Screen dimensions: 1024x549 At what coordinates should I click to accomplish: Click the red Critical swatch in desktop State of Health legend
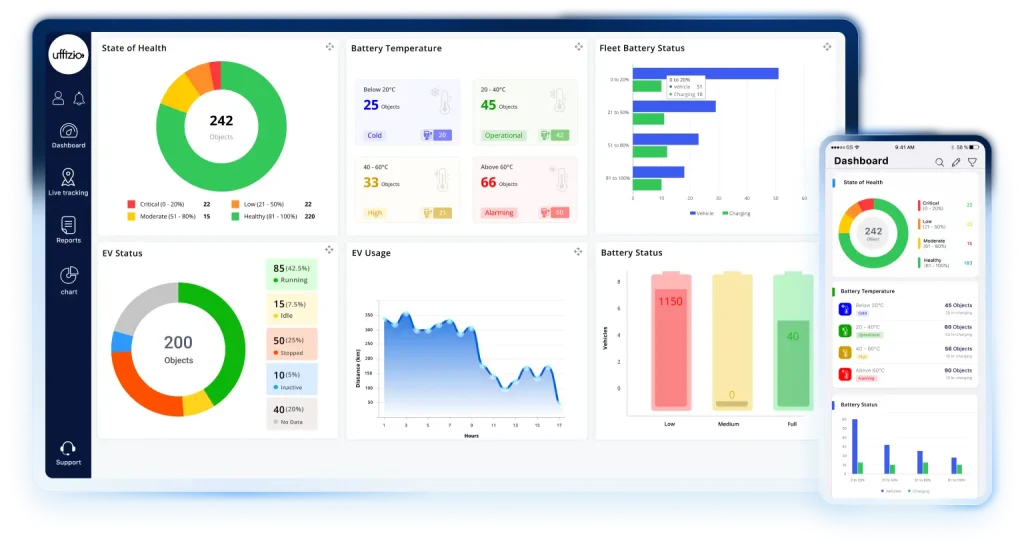click(x=131, y=204)
